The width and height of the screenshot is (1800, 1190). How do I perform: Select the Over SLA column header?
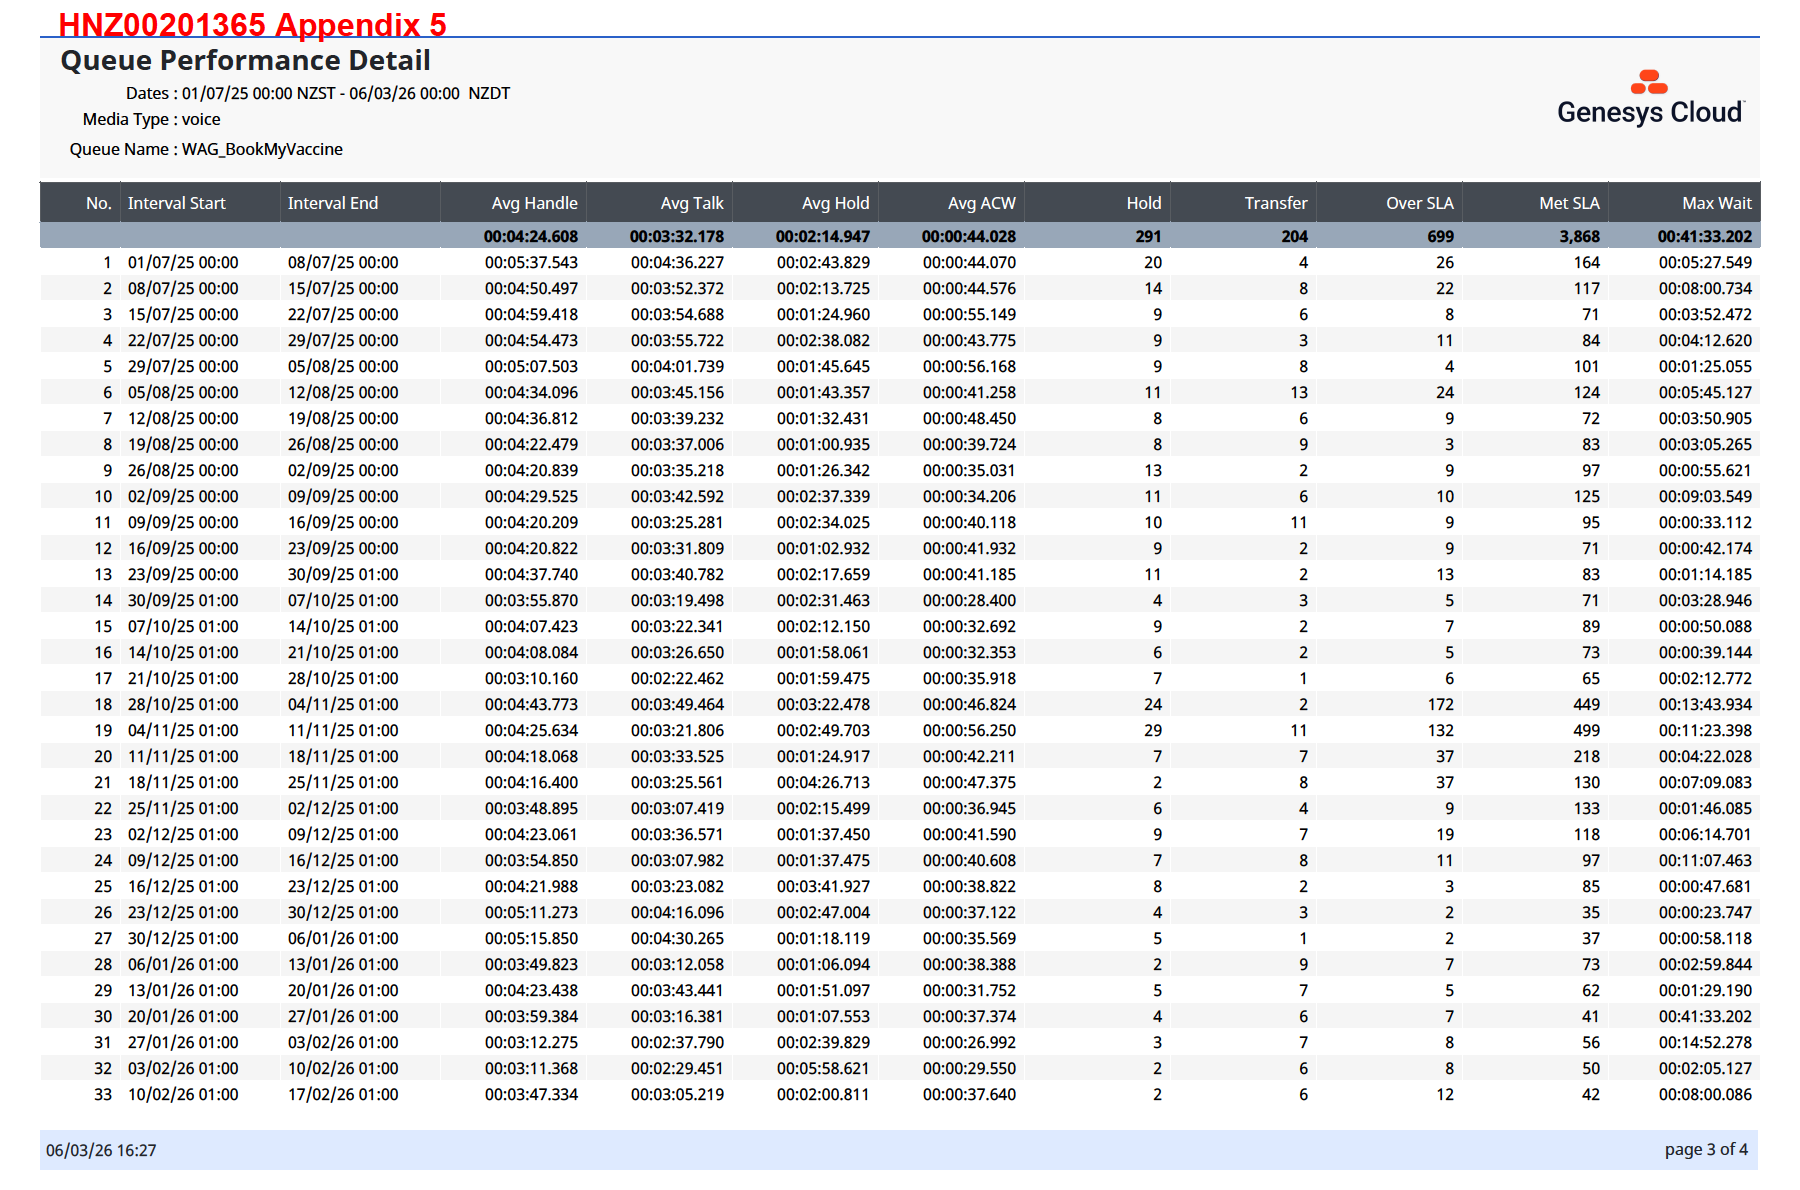pyautogui.click(x=1419, y=203)
